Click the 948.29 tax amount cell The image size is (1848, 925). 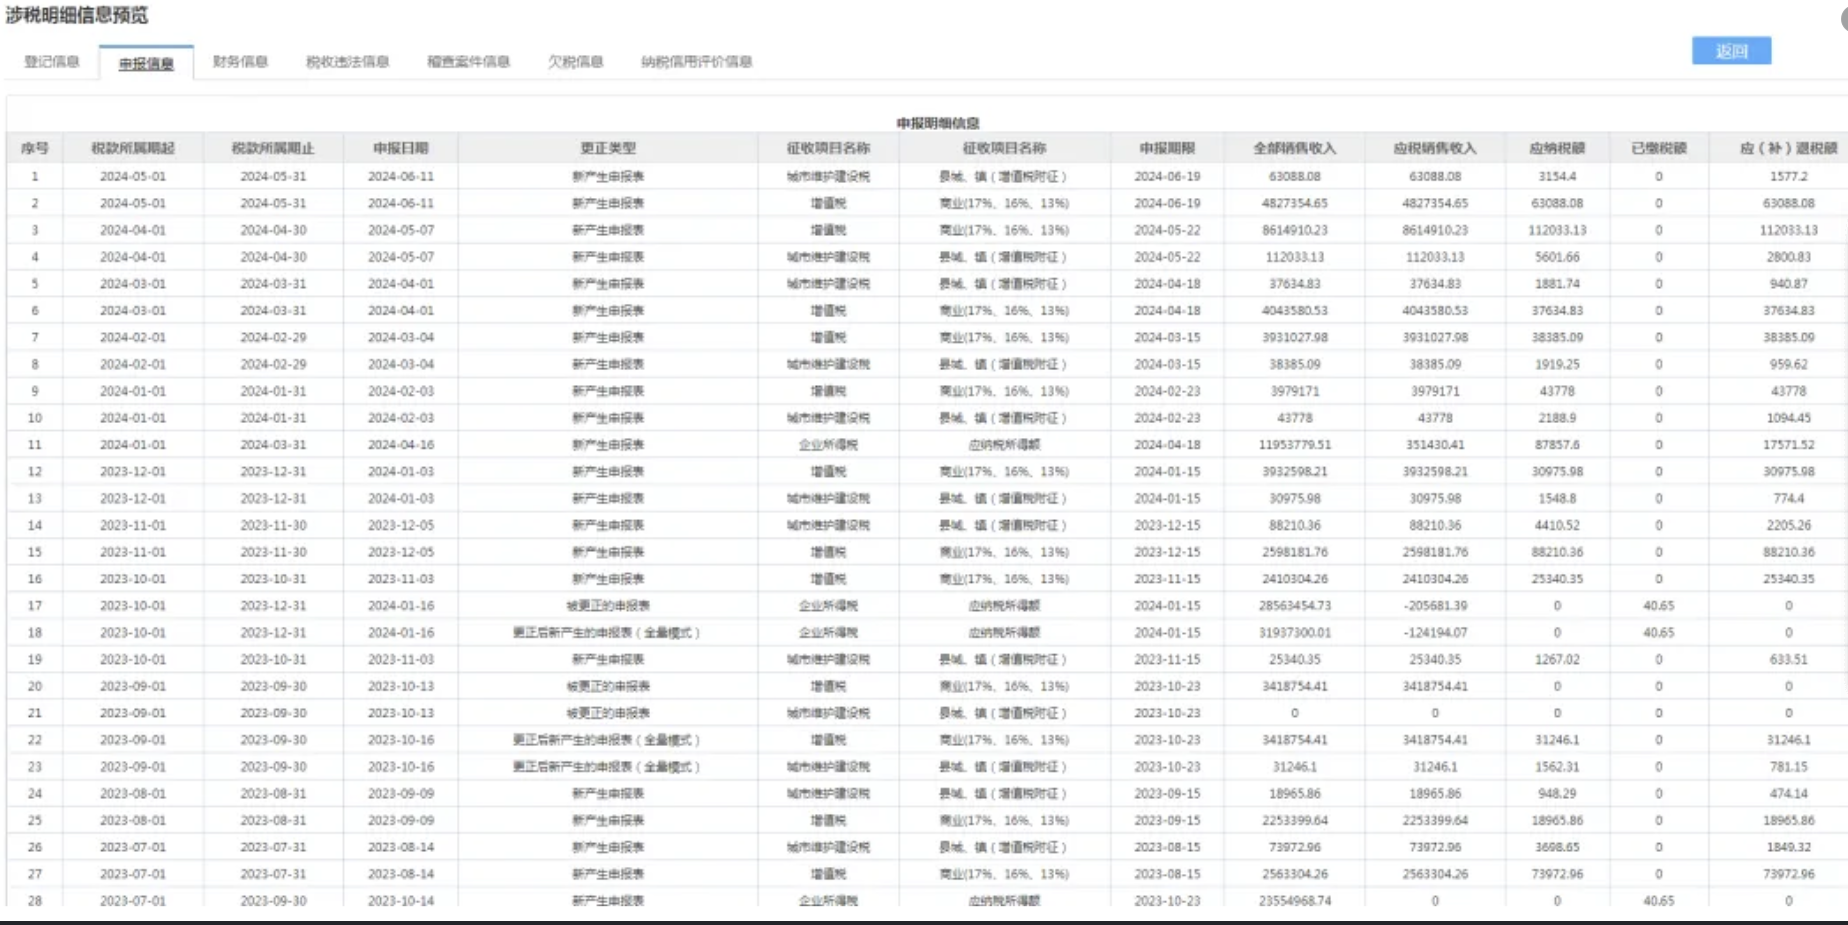[1557, 794]
